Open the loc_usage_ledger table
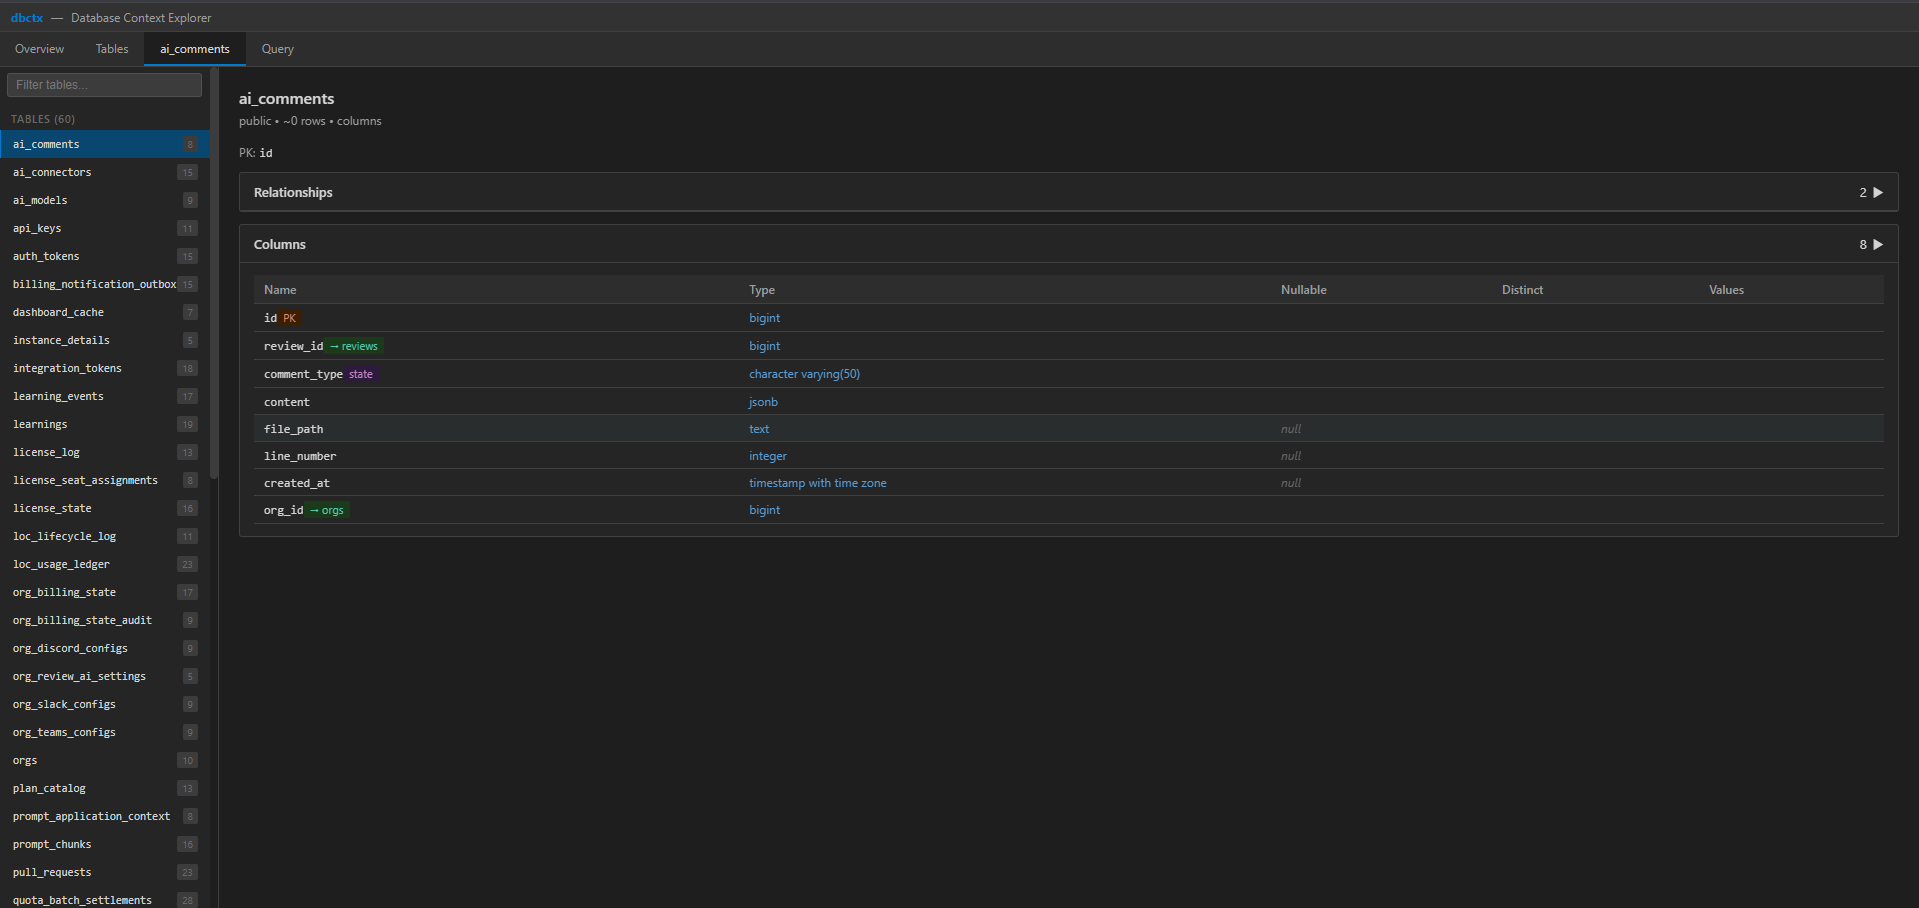The width and height of the screenshot is (1919, 908). pyautogui.click(x=105, y=564)
